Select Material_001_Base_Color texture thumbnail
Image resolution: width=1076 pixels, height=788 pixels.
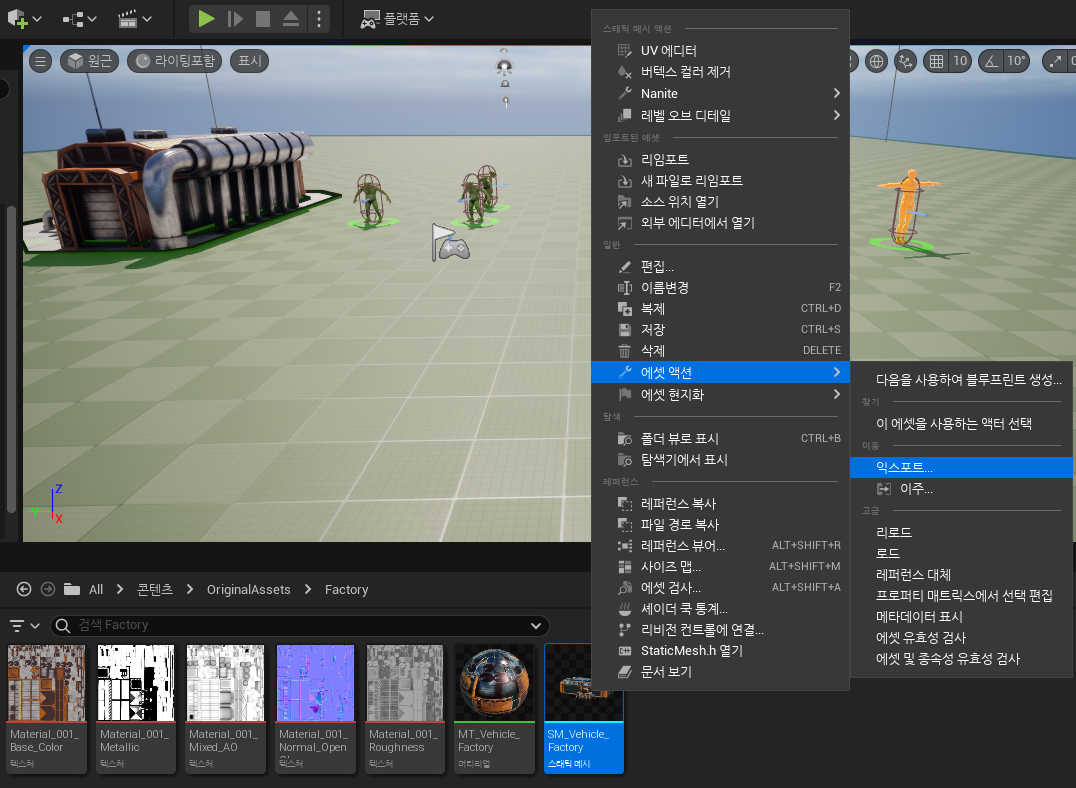(x=46, y=708)
